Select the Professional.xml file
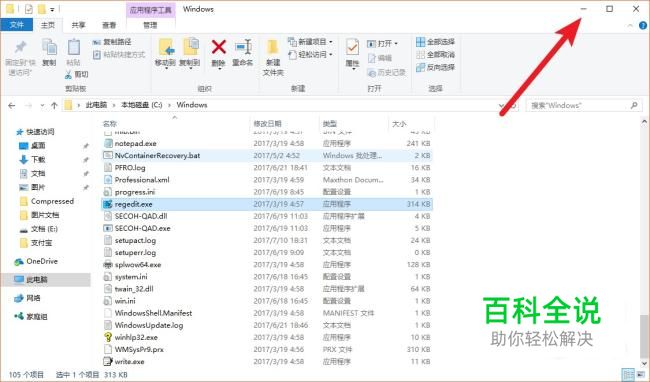650x382 pixels. (x=142, y=180)
